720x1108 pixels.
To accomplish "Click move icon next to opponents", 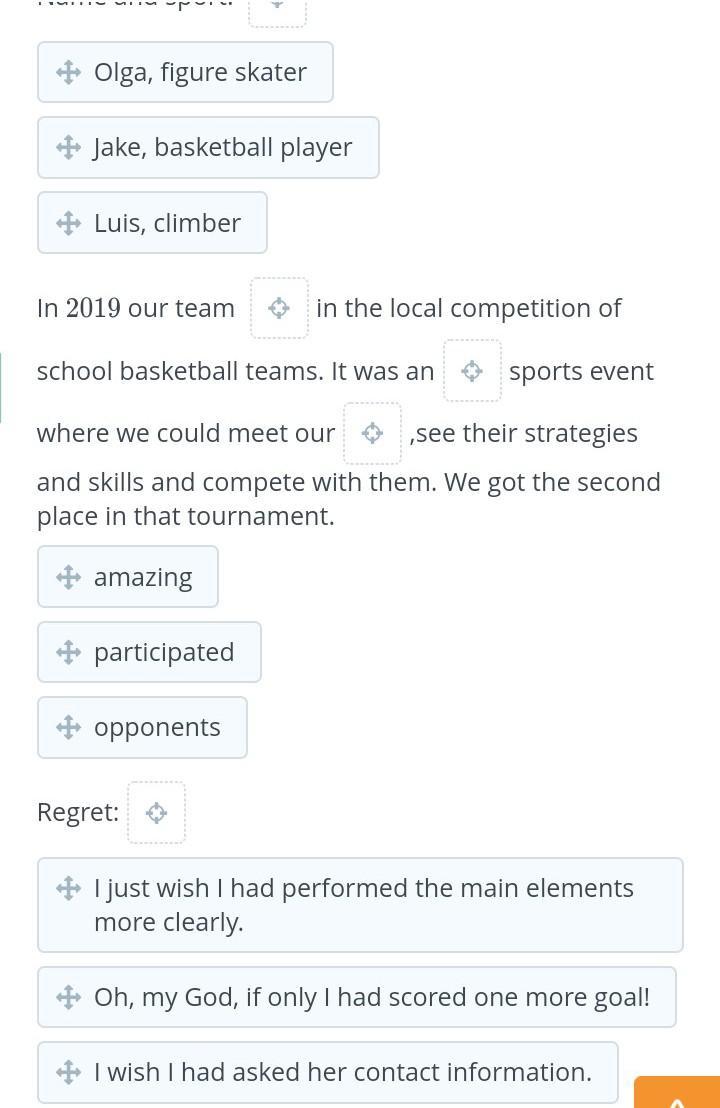I will point(68,727).
